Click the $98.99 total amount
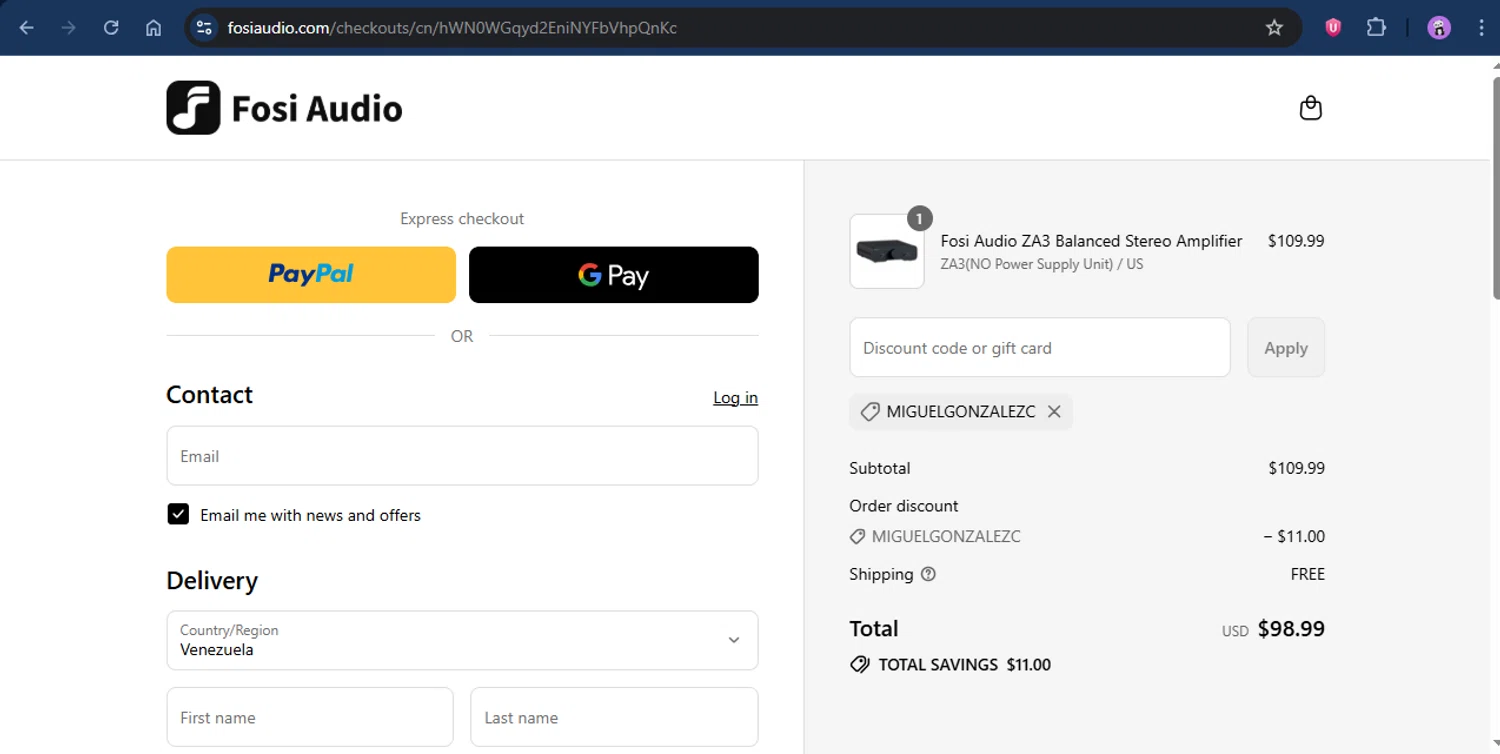Viewport: 1500px width, 754px height. click(x=1291, y=629)
